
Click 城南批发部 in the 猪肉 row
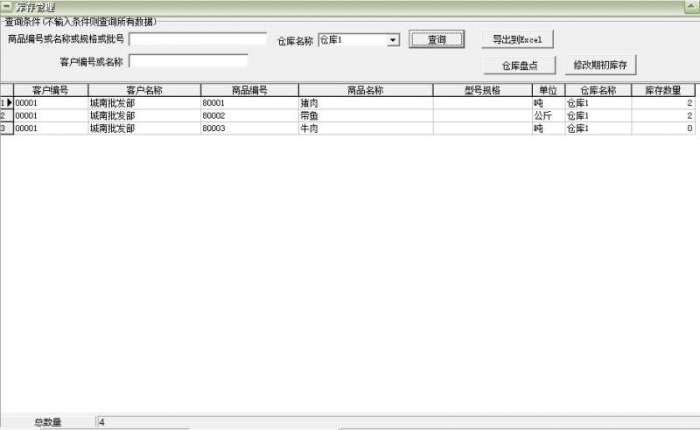[144, 103]
